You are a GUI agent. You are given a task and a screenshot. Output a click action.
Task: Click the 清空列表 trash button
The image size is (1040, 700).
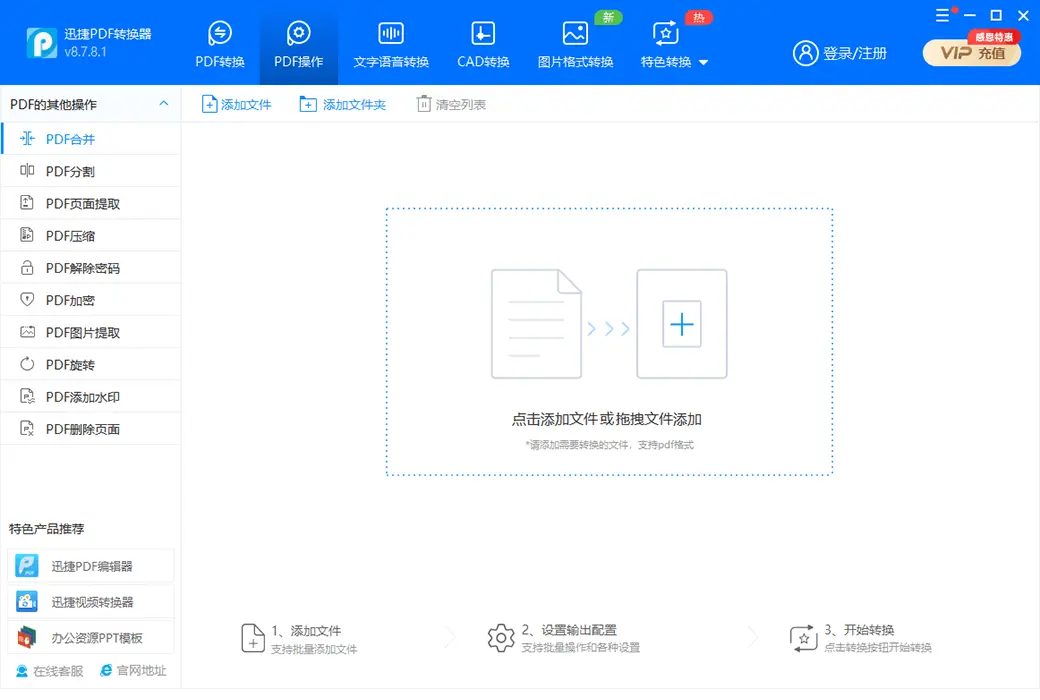451,104
